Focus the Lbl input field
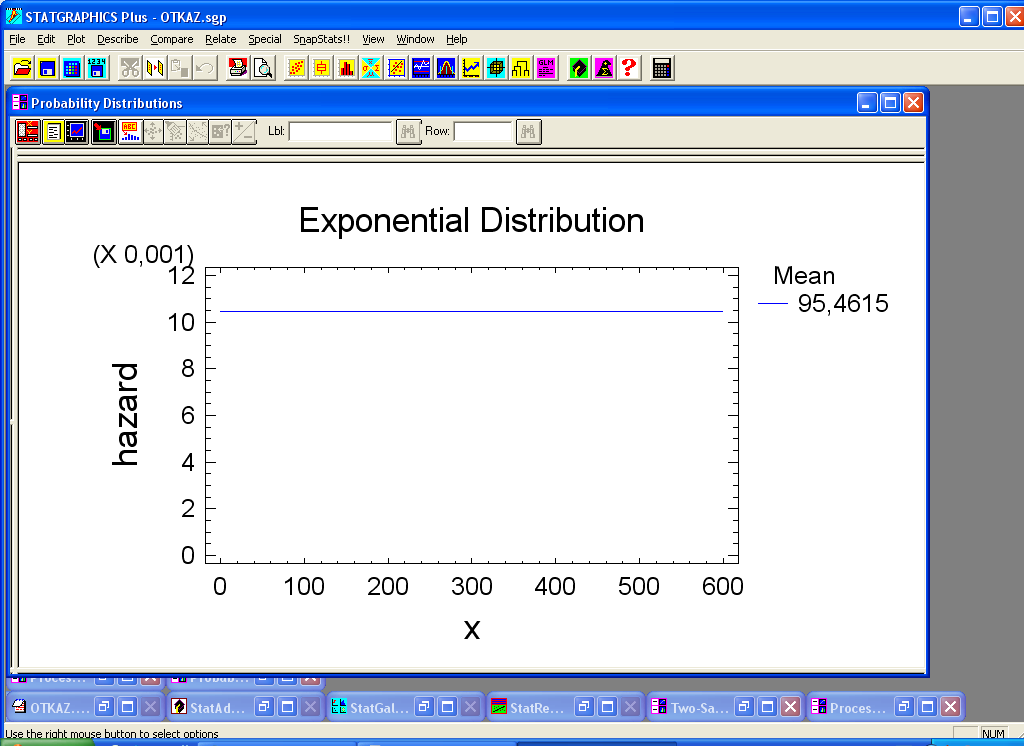Screen dimensions: 1024x746 click(340, 131)
